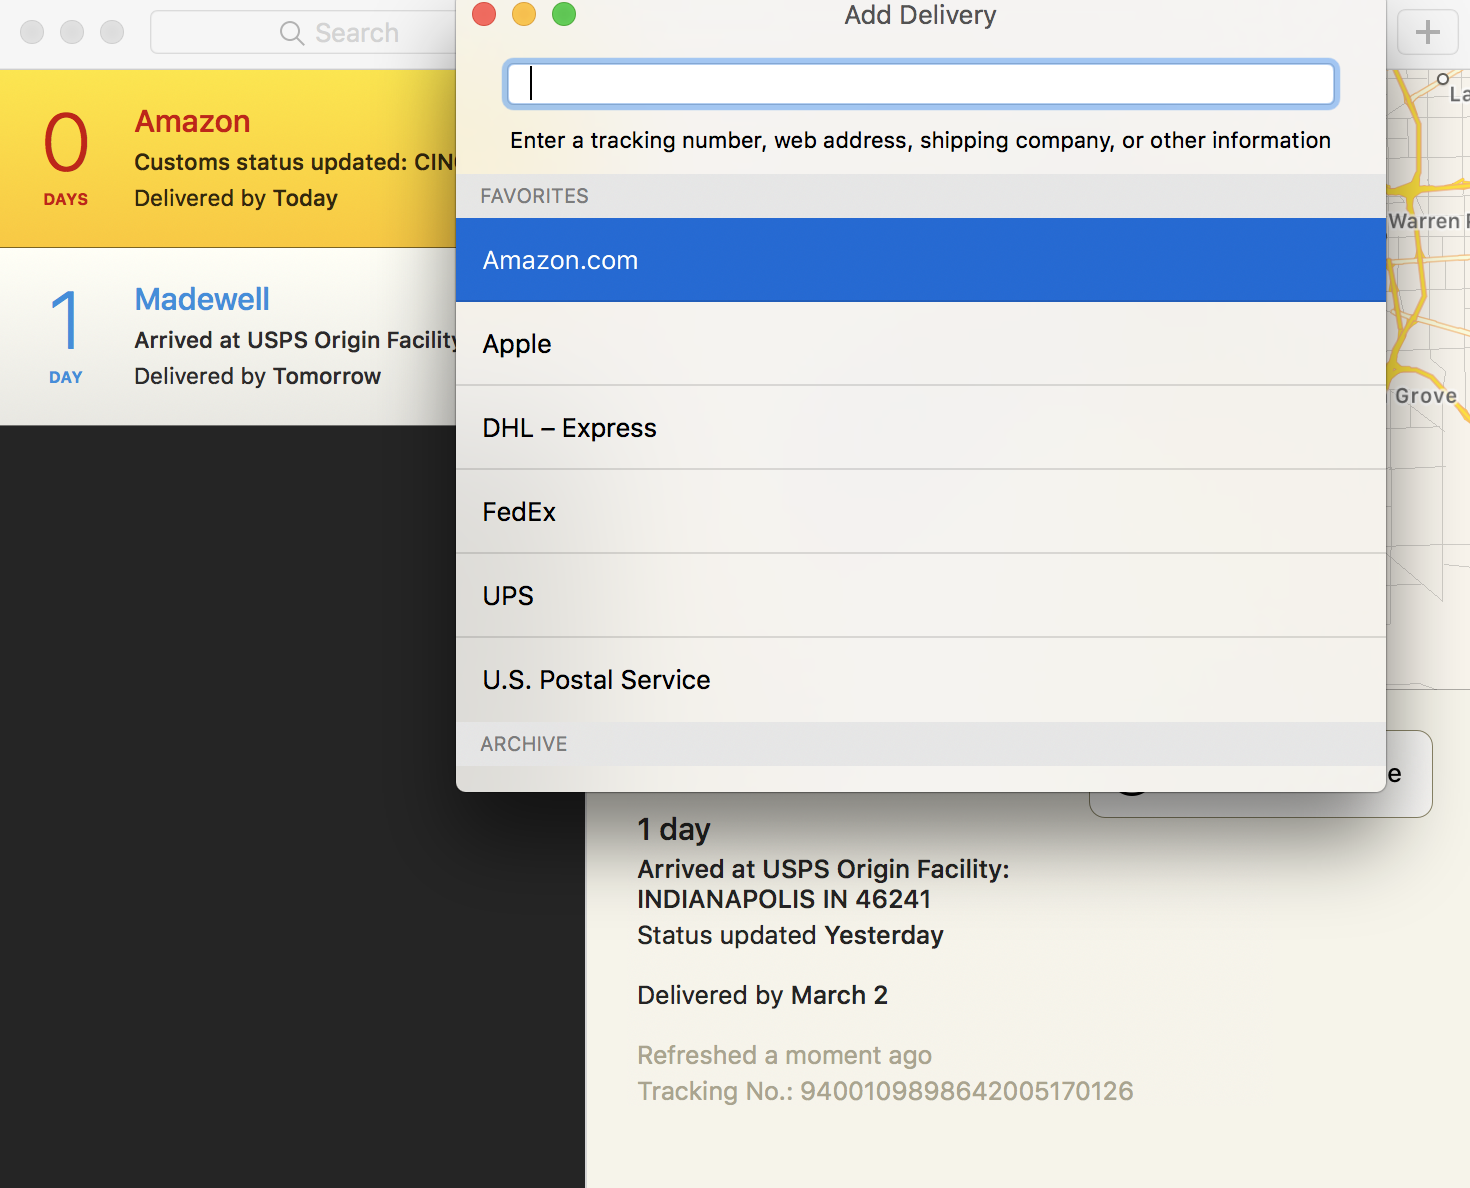Pick FedEx from the Favorites list
Screen dimensions: 1470x1188
click(x=920, y=512)
